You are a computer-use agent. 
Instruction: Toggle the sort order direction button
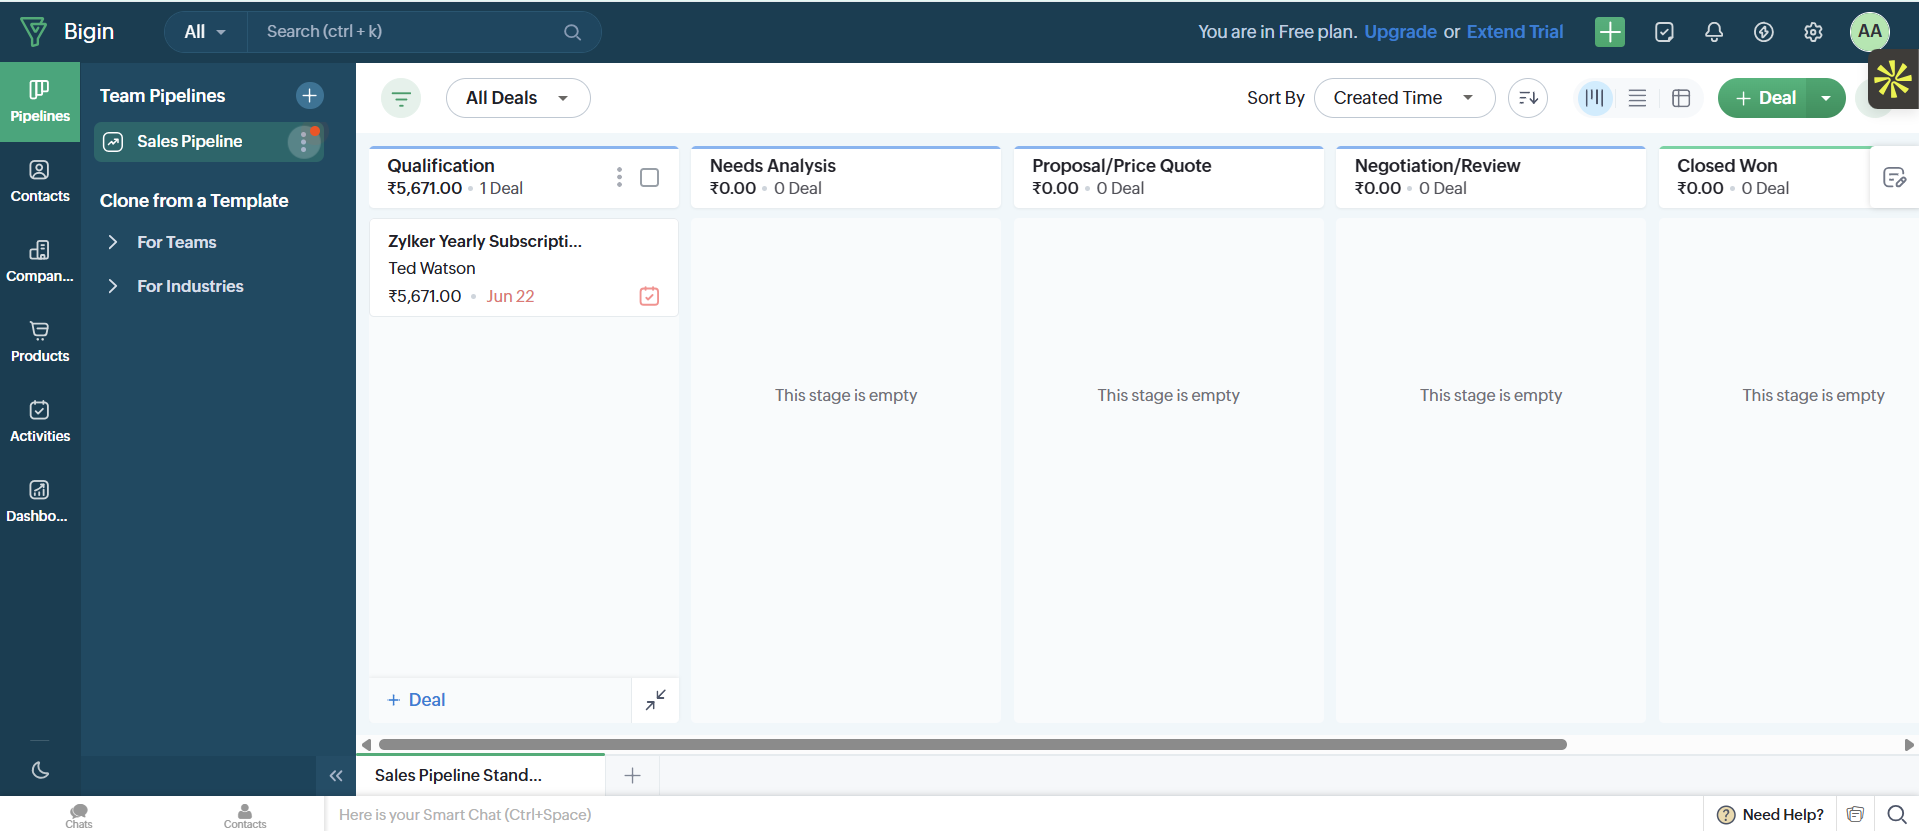point(1528,98)
